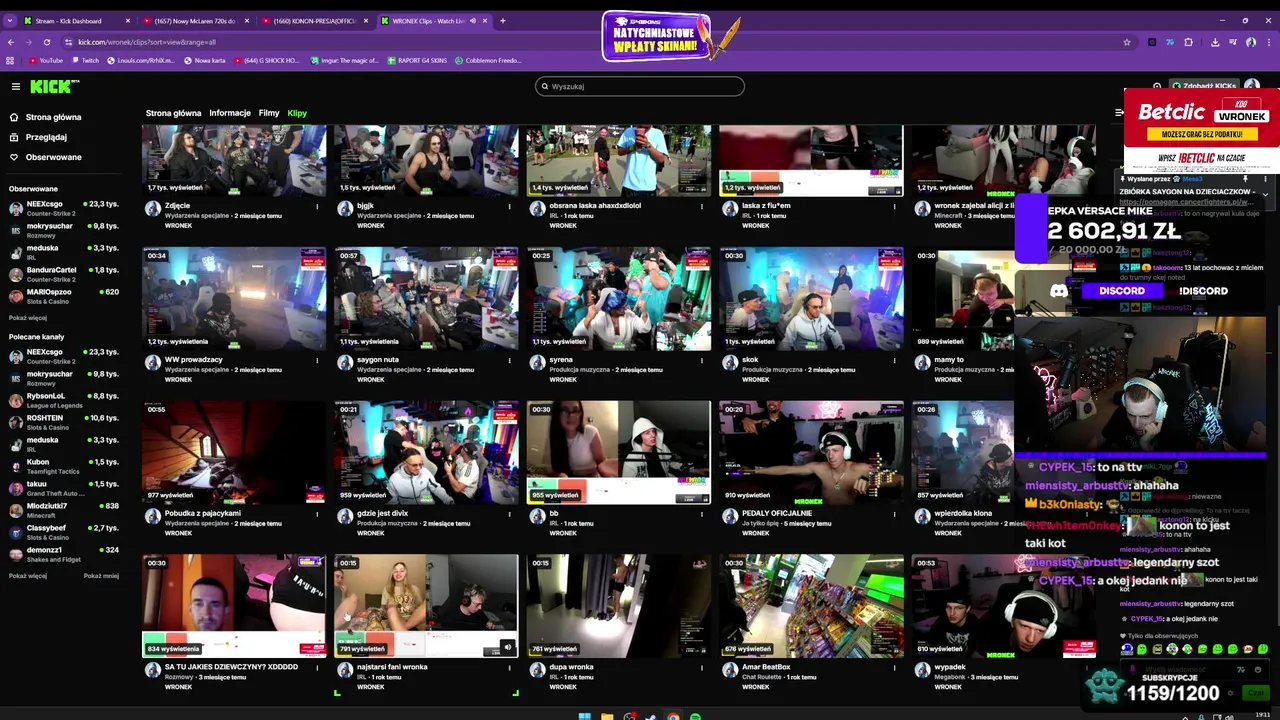Open the Nowa karta bookmark
Viewport: 1280px width, 720px height.
[x=205, y=60]
